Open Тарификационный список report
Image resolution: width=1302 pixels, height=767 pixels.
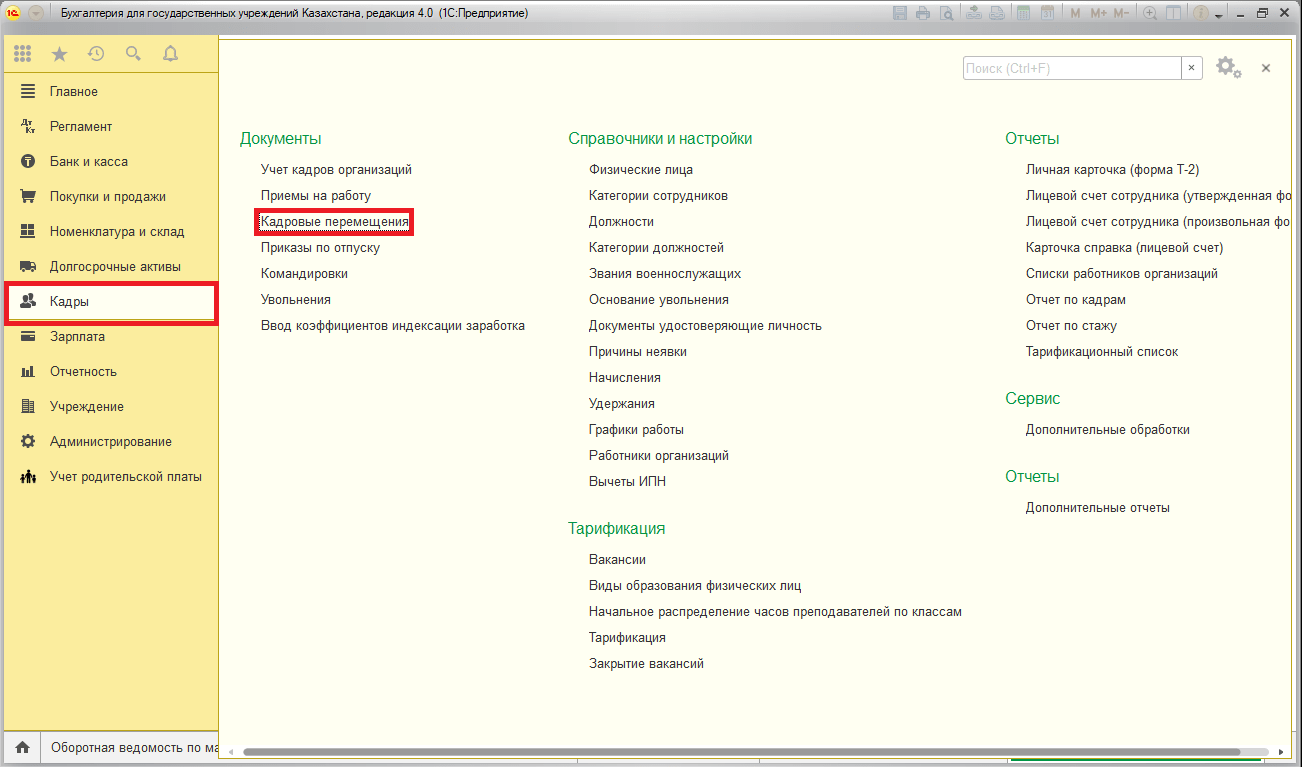pos(1101,352)
